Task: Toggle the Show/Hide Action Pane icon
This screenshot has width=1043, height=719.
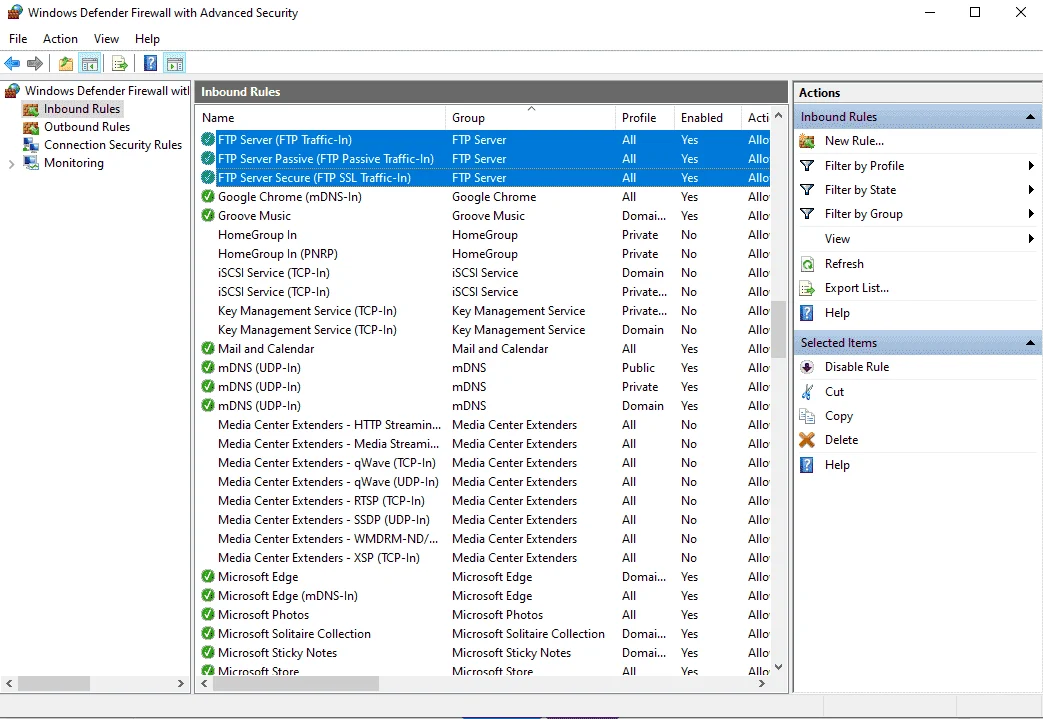Action: coord(174,64)
